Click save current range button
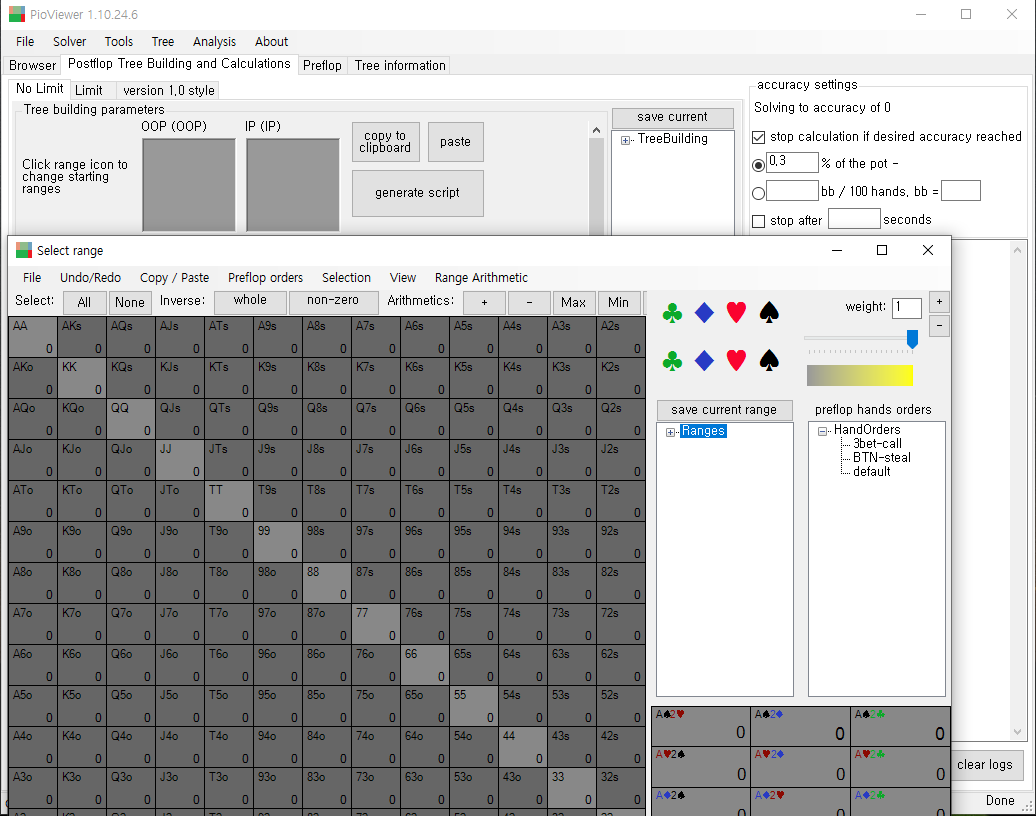The width and height of the screenshot is (1036, 816). coord(724,410)
